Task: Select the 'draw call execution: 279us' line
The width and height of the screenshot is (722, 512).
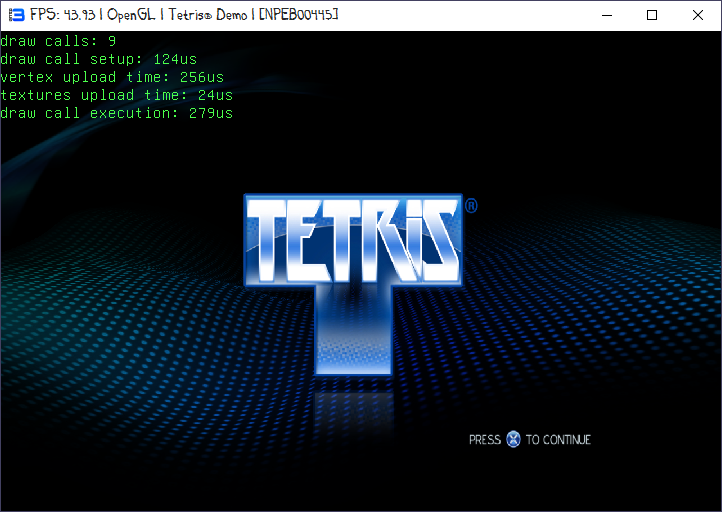Action: tap(116, 113)
